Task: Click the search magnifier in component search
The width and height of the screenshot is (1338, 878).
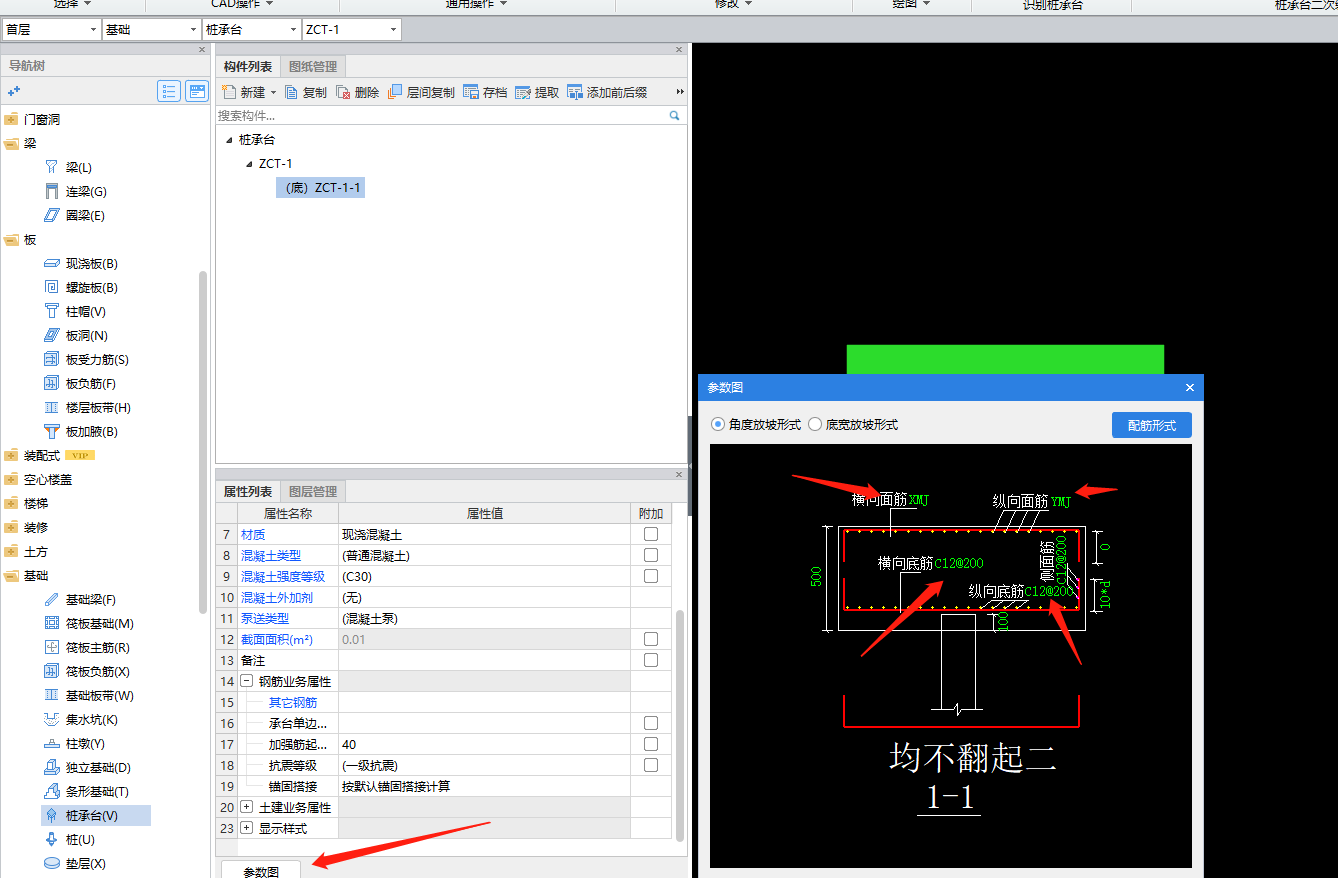Action: (x=675, y=116)
